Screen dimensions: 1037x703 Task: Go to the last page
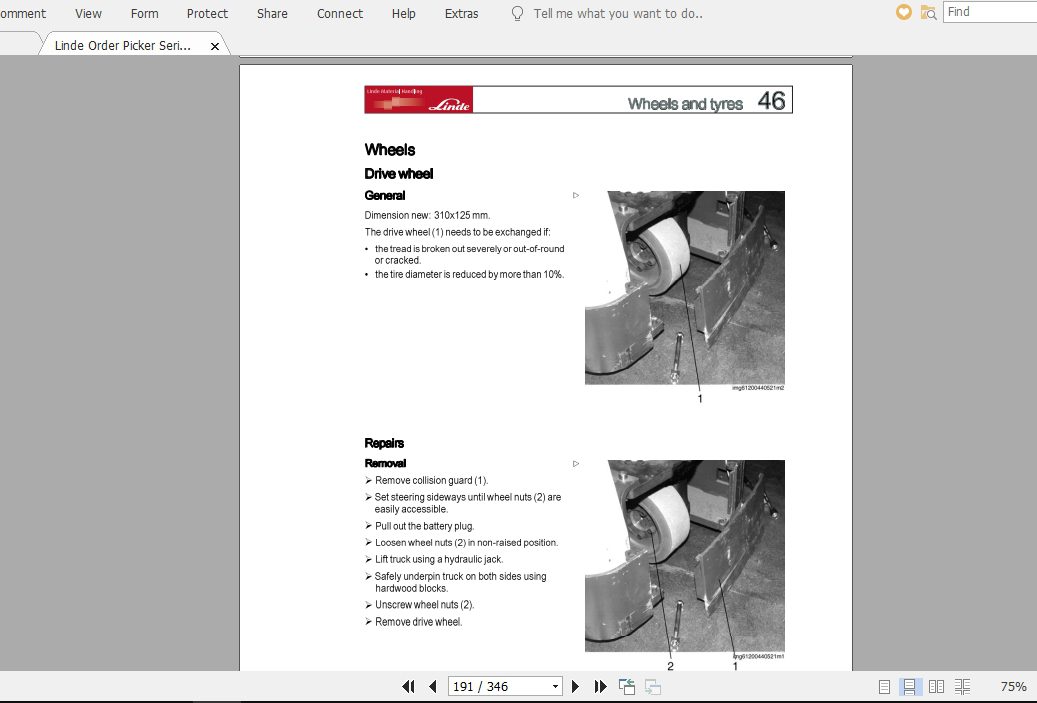pos(600,686)
